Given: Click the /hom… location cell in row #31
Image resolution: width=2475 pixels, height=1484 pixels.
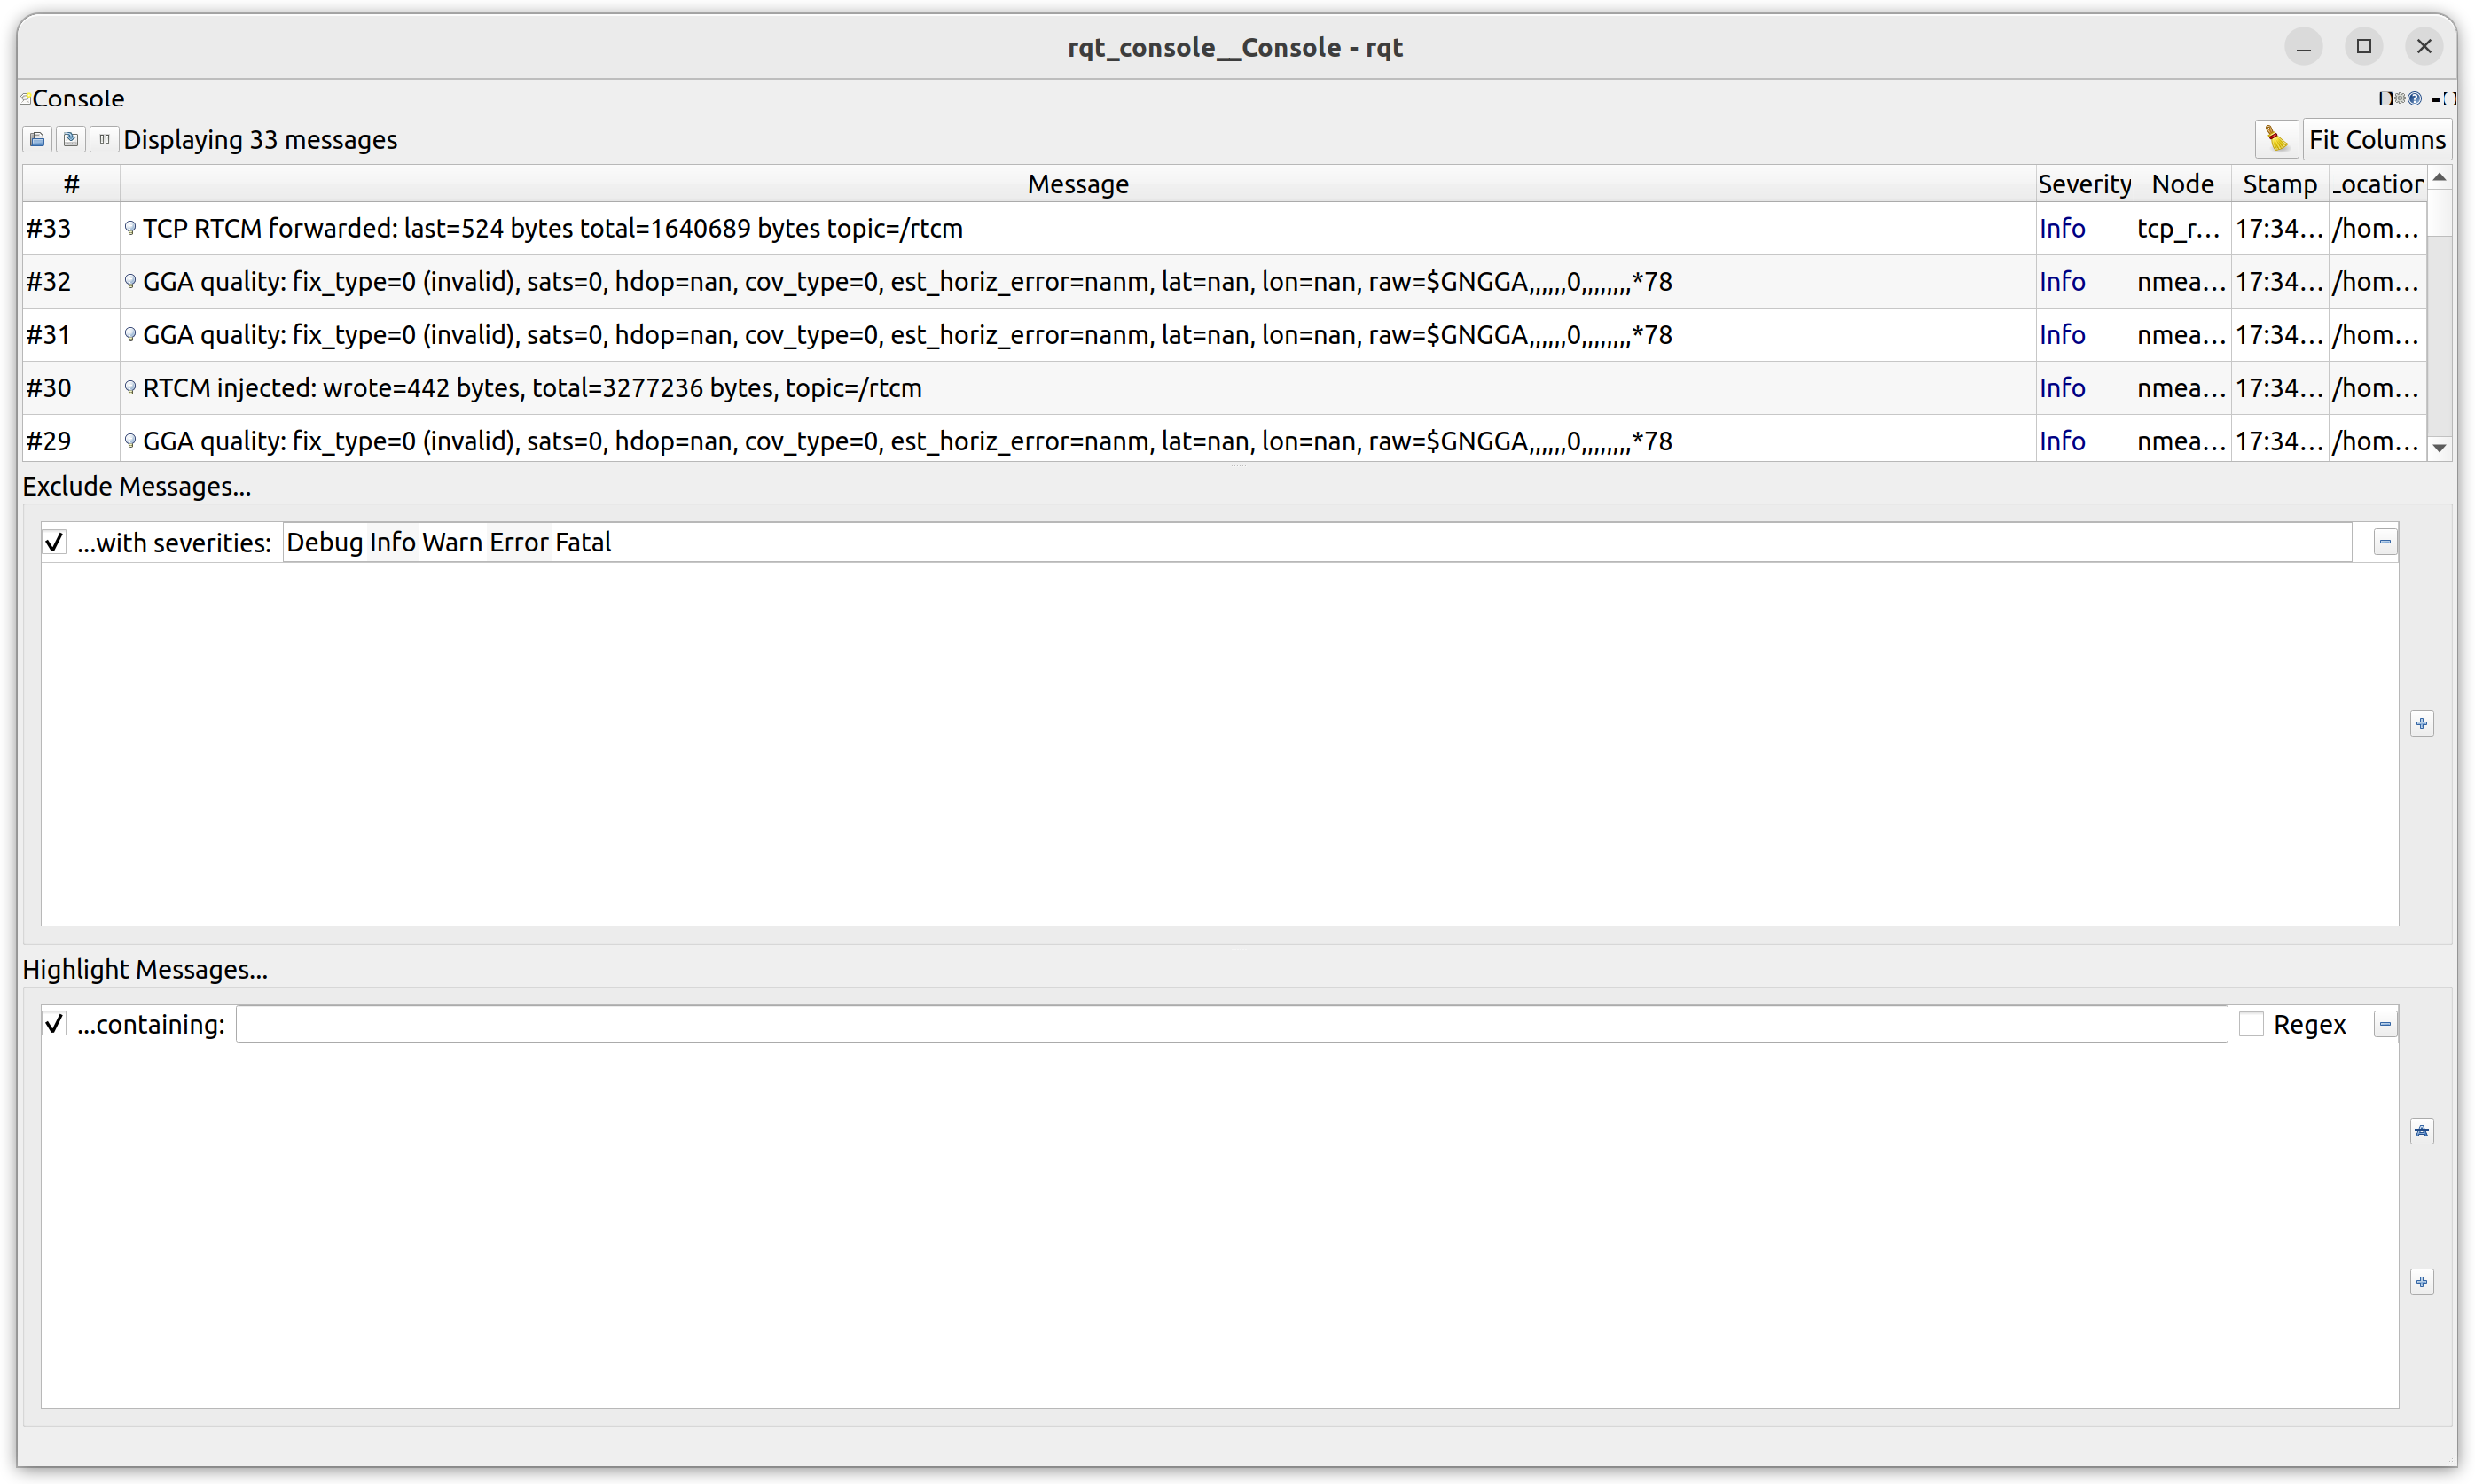Looking at the screenshot, I should pos(2377,334).
